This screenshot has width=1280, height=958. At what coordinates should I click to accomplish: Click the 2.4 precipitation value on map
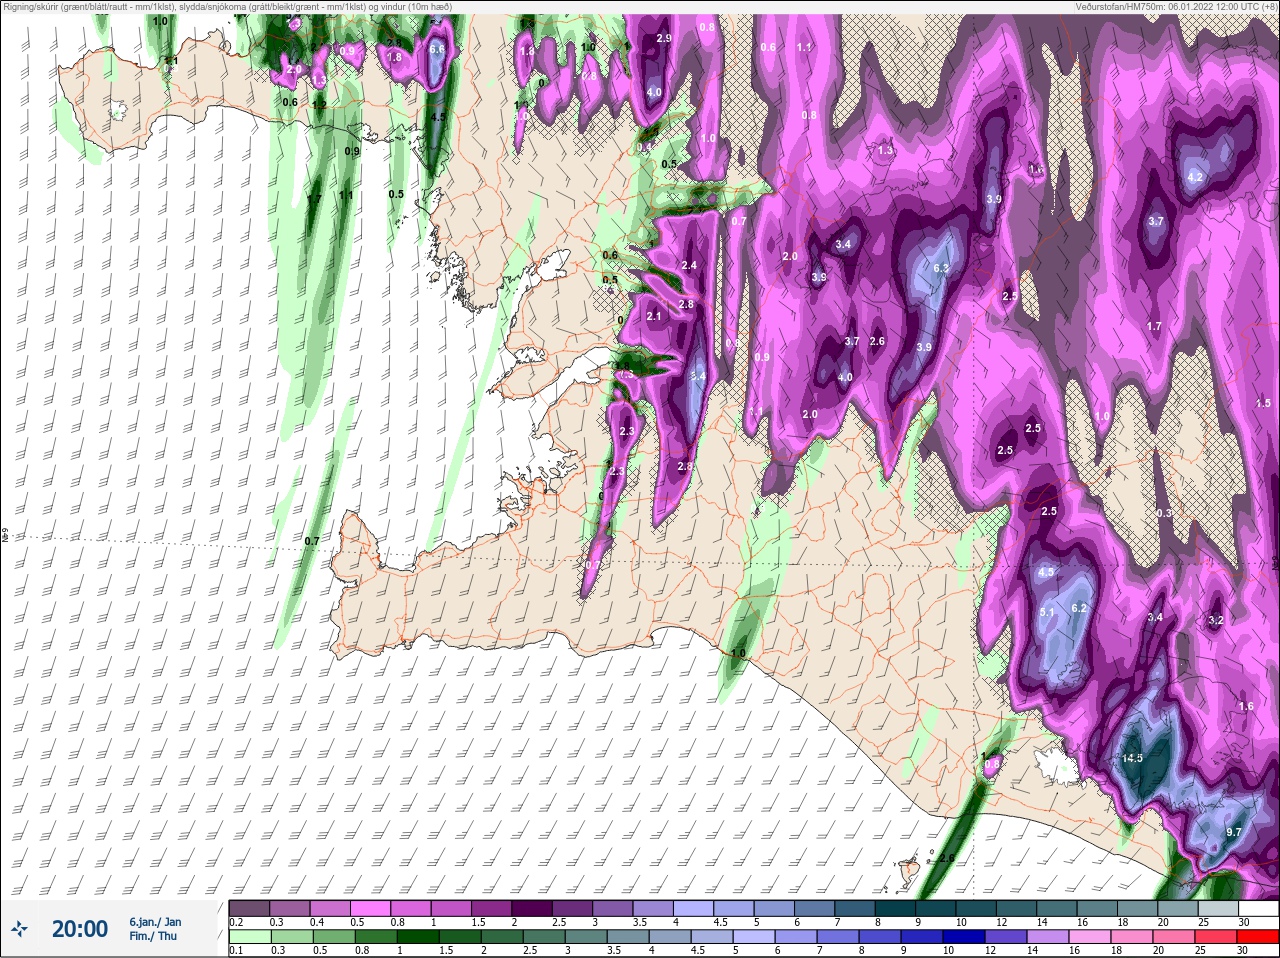click(x=688, y=265)
